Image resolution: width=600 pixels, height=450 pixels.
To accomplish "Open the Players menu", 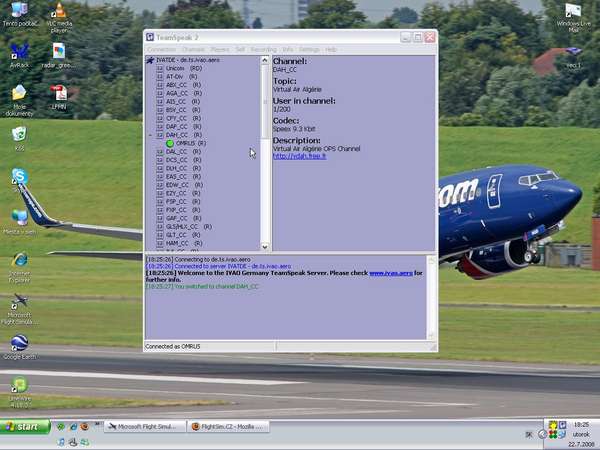I will (x=220, y=50).
